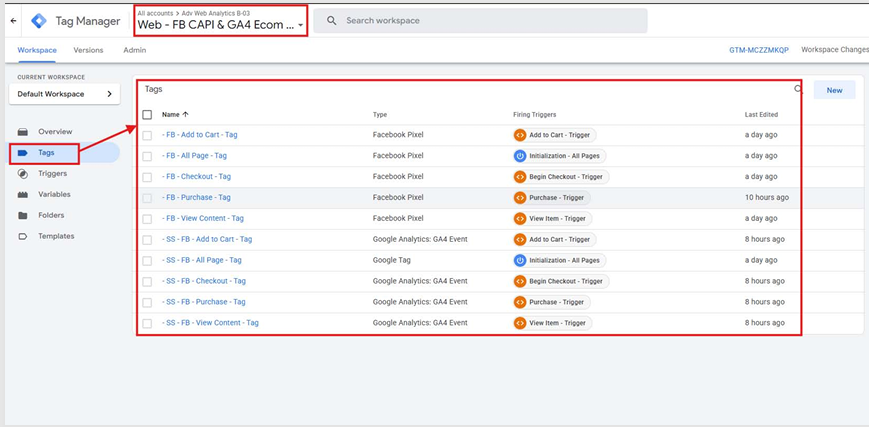
Task: Check the box for FB - Add to Cart - Tag
Action: (147, 135)
